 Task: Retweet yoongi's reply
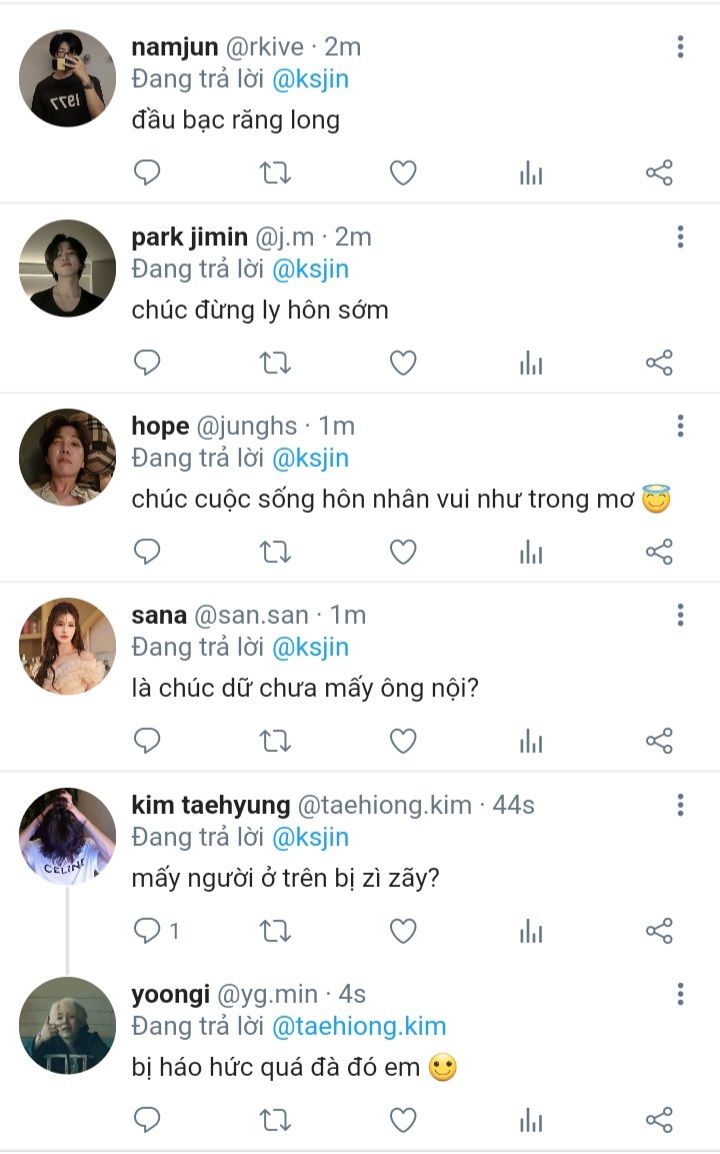pyautogui.click(x=275, y=1120)
